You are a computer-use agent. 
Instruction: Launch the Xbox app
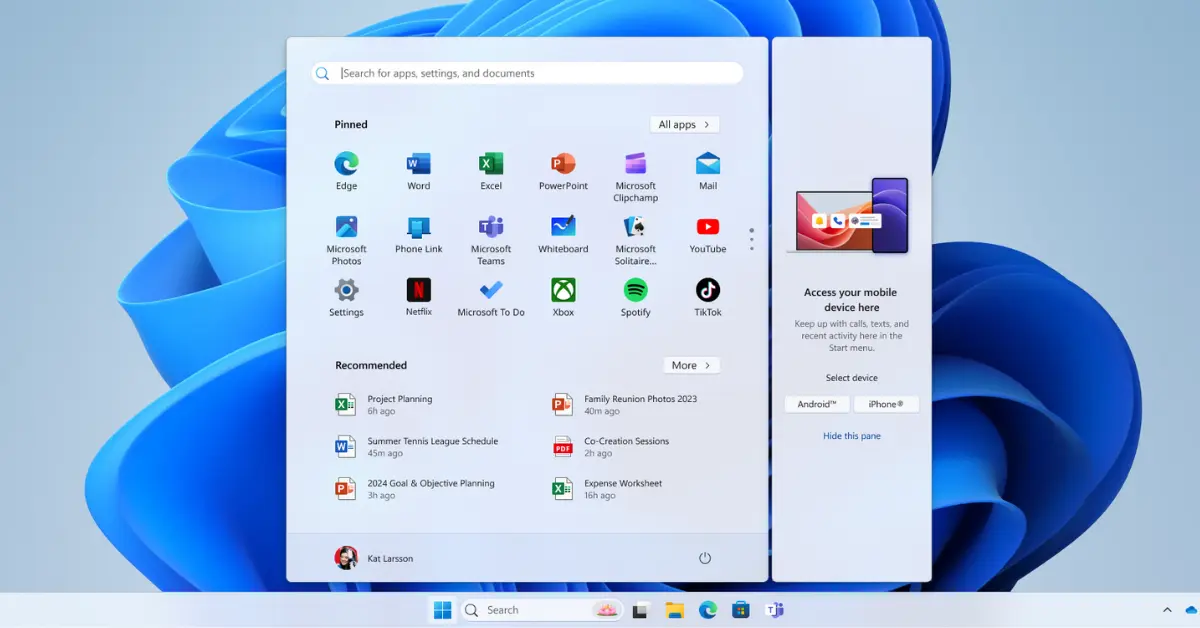point(563,291)
